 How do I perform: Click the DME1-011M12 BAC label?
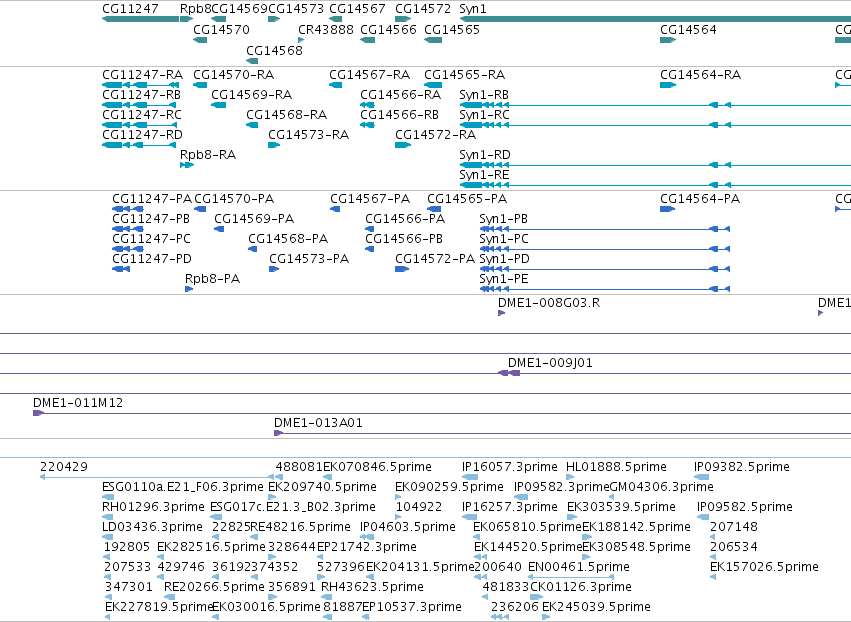78,403
